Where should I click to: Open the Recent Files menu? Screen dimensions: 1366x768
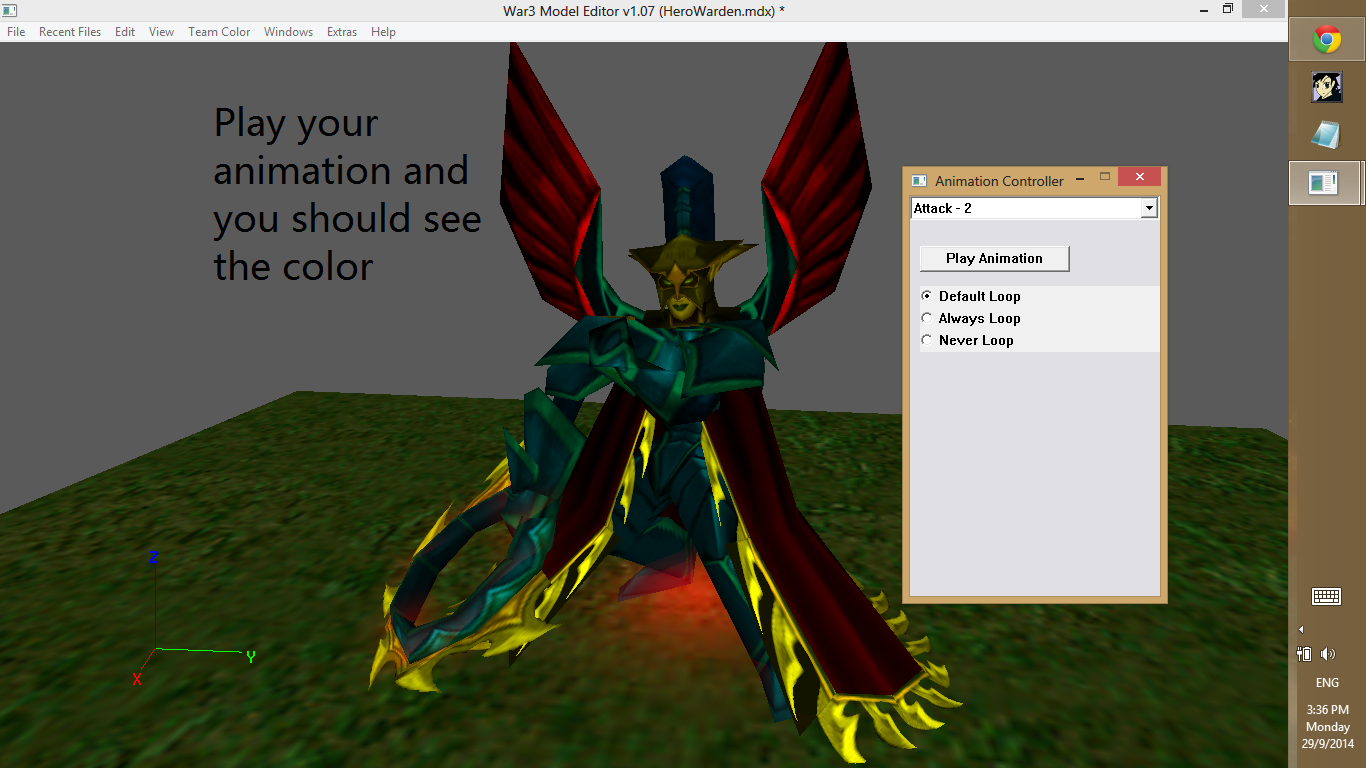(70, 32)
